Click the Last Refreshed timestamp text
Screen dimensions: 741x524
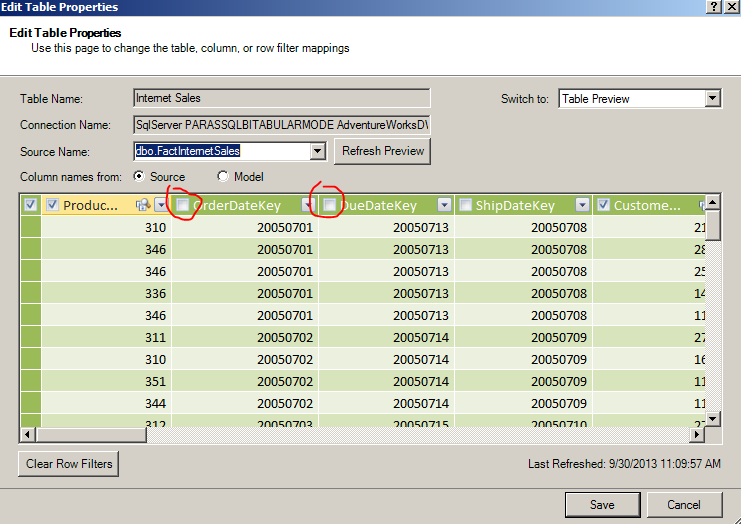(x=624, y=464)
